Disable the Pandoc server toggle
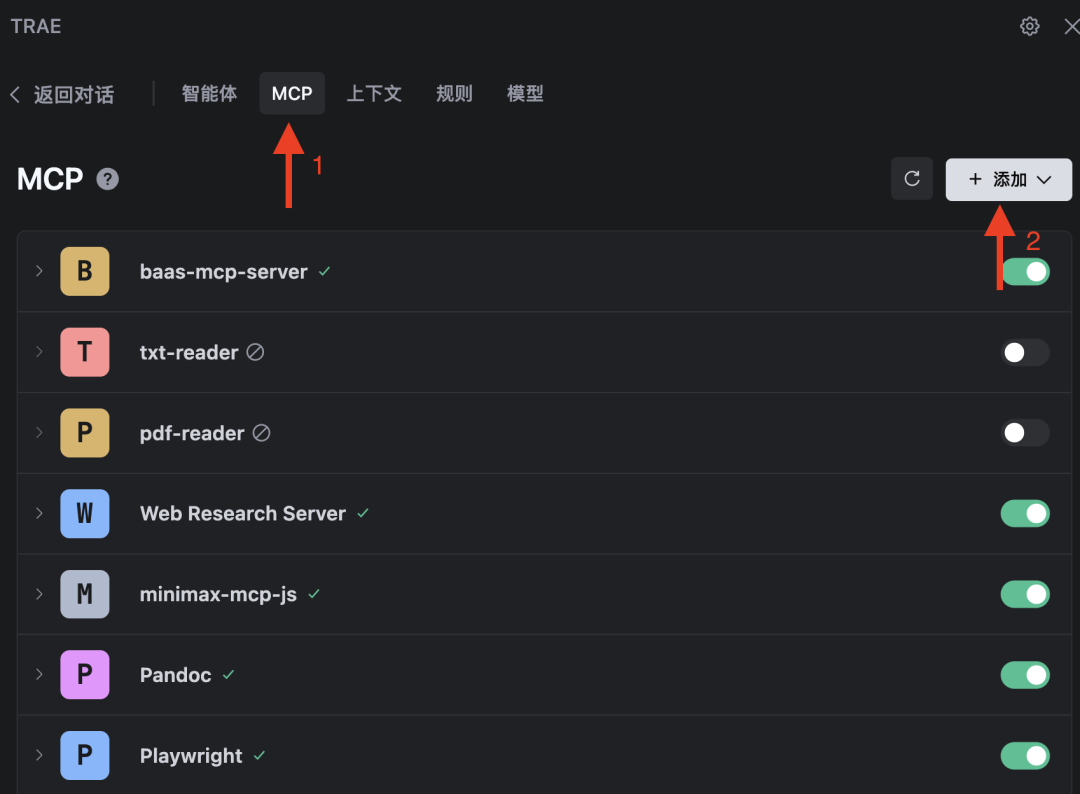Viewport: 1080px width, 794px height. (x=1025, y=675)
